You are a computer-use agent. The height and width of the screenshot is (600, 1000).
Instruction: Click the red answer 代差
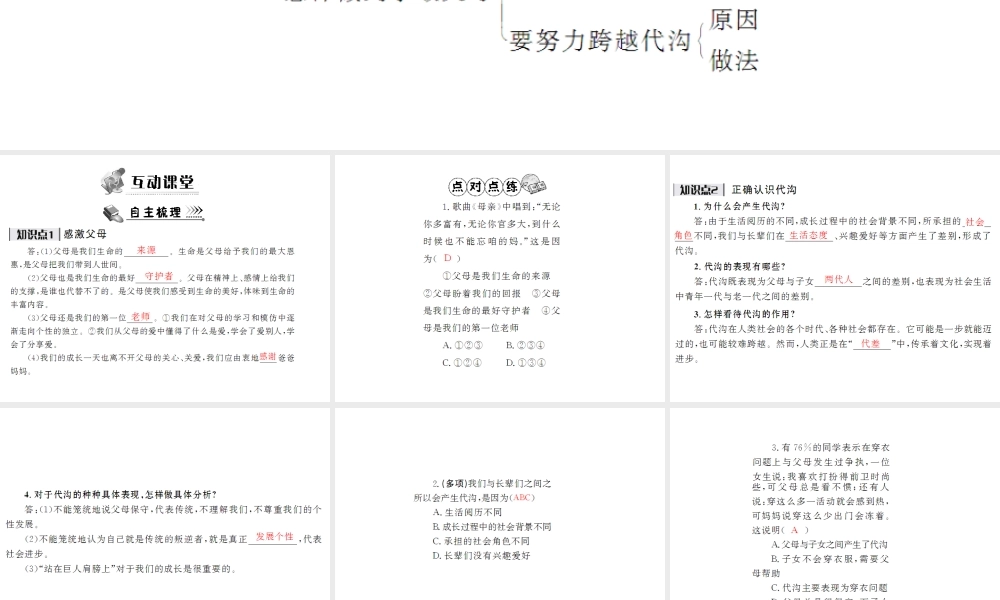[x=871, y=343]
